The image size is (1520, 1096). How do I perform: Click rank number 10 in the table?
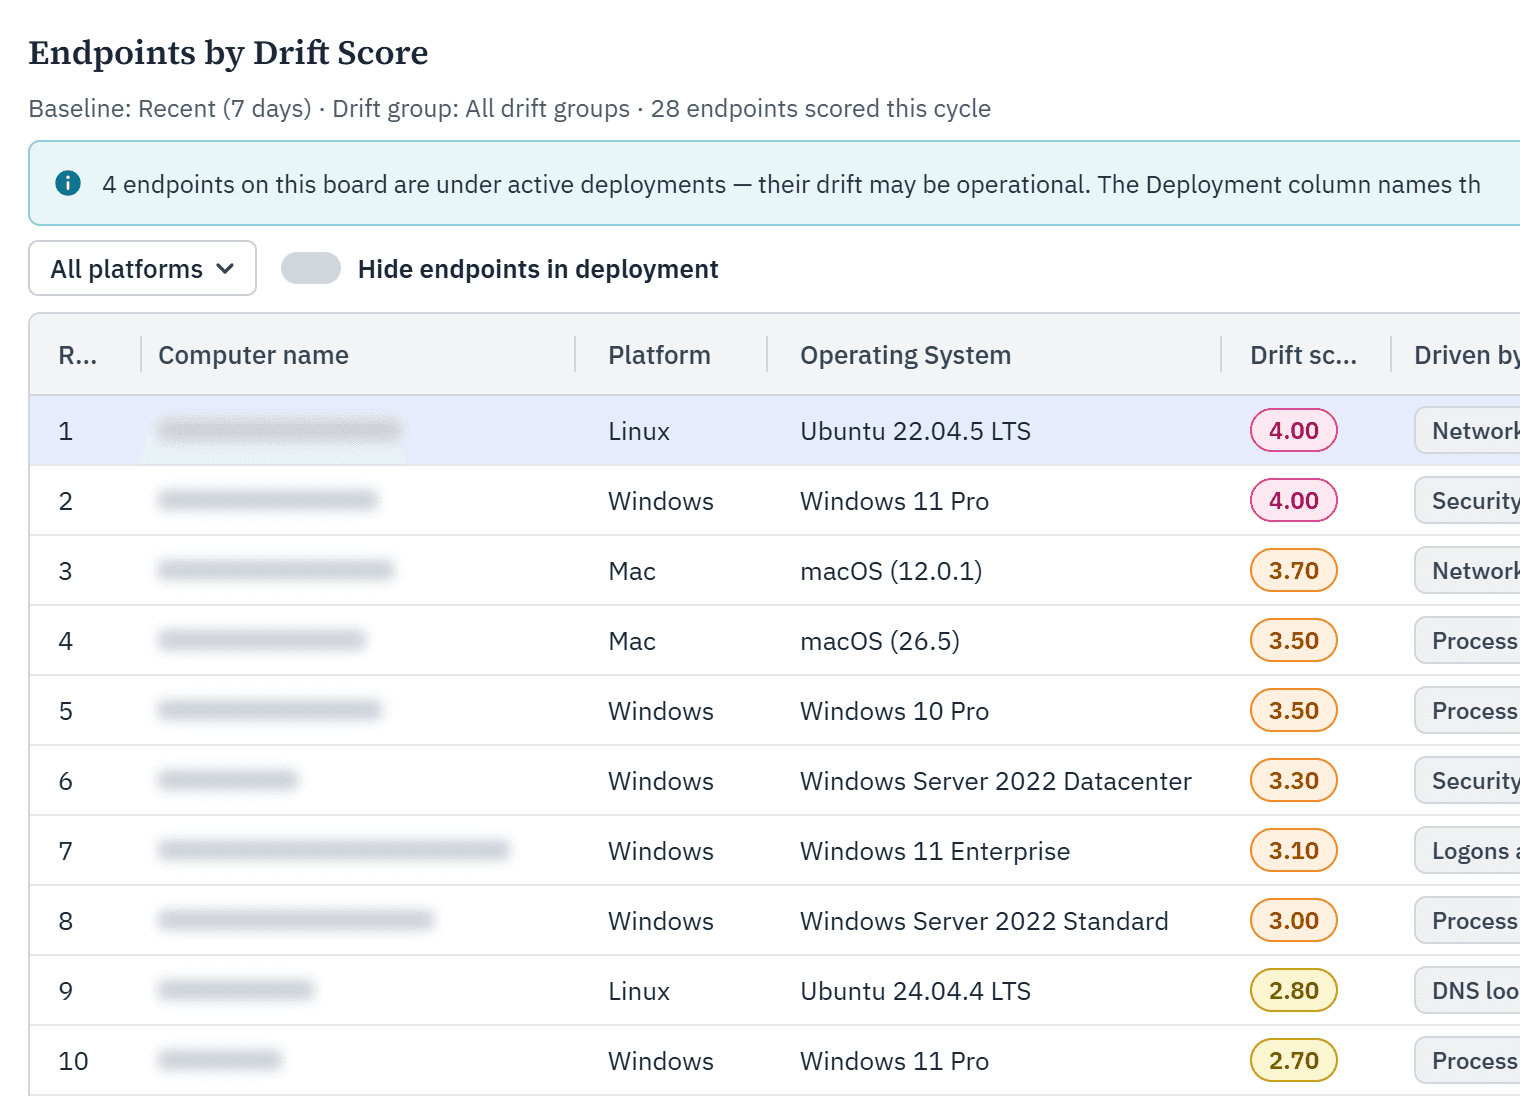click(73, 1061)
